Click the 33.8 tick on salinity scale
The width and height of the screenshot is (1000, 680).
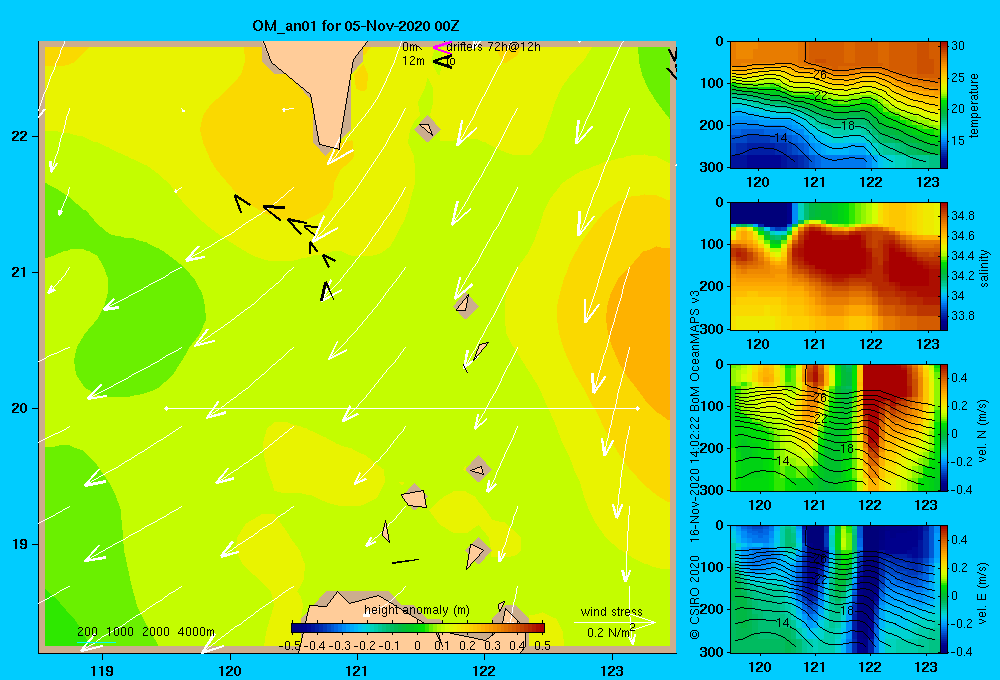tap(962, 316)
